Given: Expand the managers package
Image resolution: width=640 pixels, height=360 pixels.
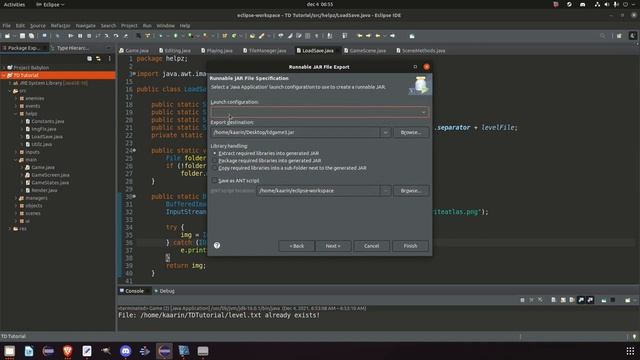Looking at the screenshot, I should pyautogui.click(x=16, y=198).
